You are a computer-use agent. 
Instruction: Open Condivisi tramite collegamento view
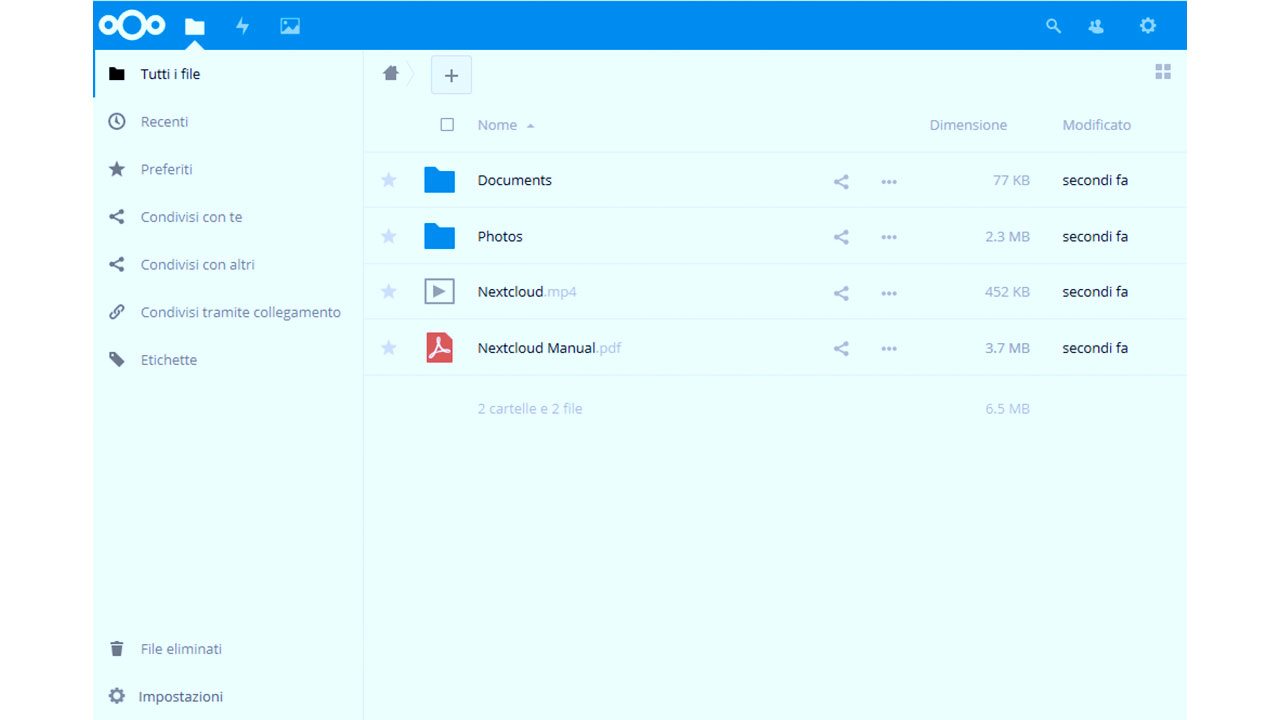[240, 312]
